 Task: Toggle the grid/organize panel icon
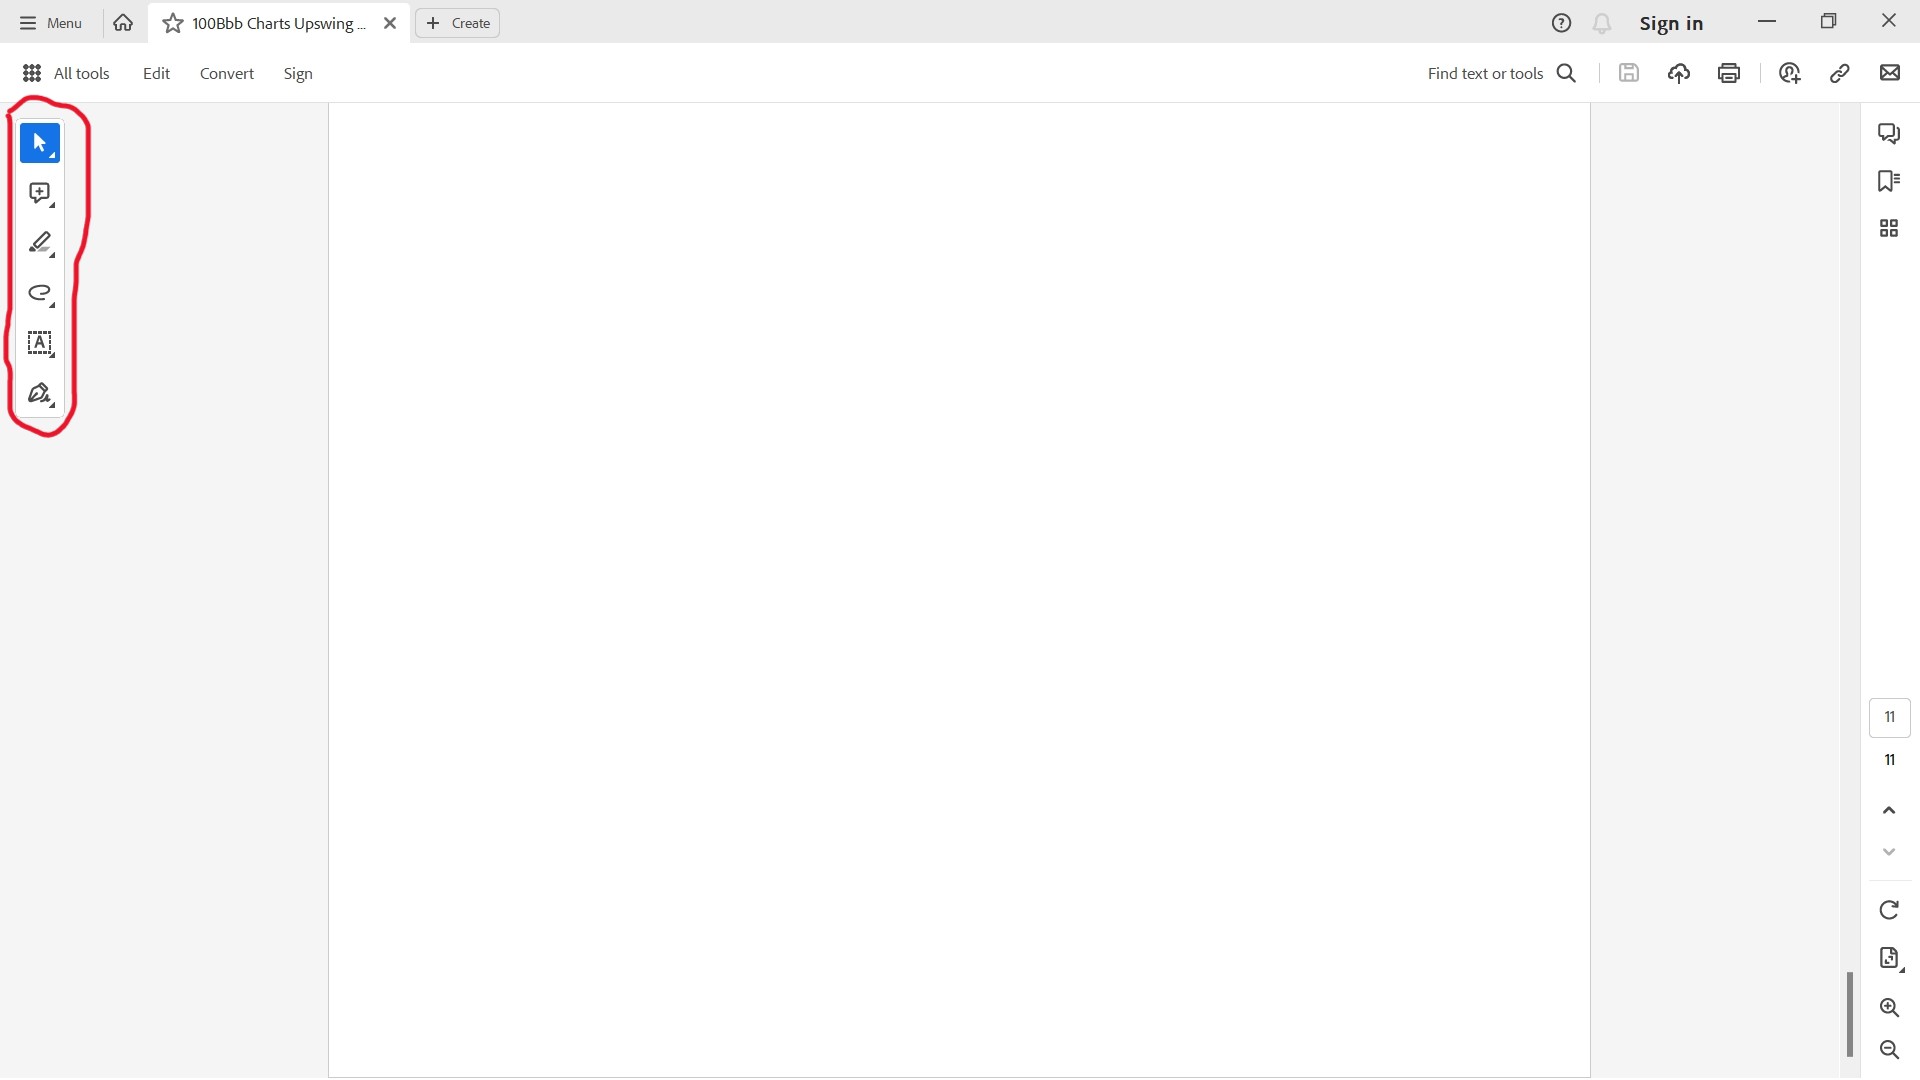[x=1888, y=227]
